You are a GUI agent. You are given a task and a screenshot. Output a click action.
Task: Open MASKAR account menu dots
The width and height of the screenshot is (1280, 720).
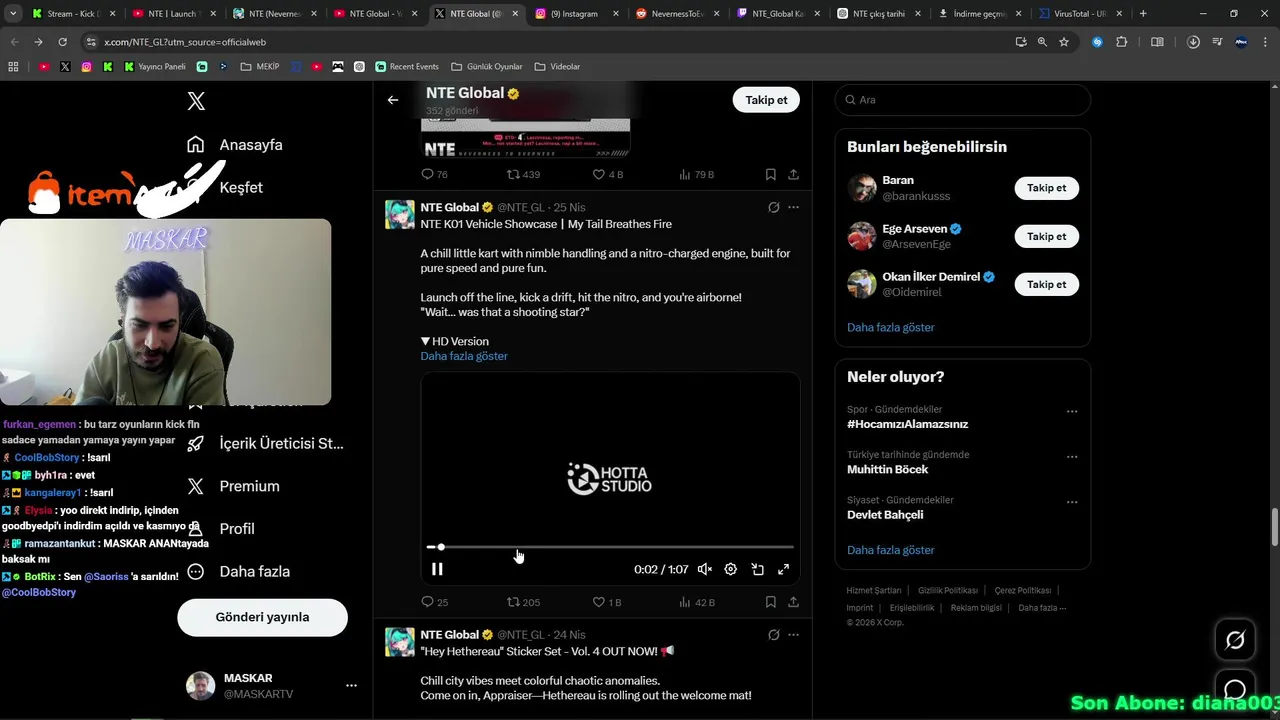point(351,686)
